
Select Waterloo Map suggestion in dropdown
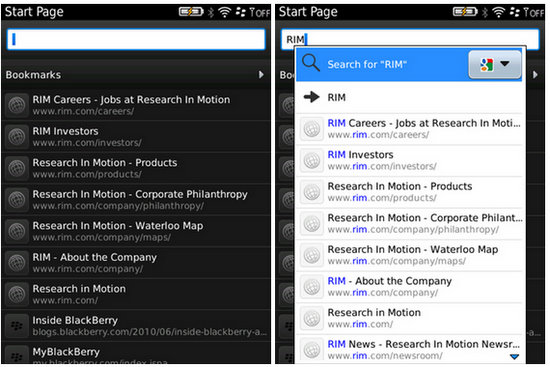pos(409,255)
